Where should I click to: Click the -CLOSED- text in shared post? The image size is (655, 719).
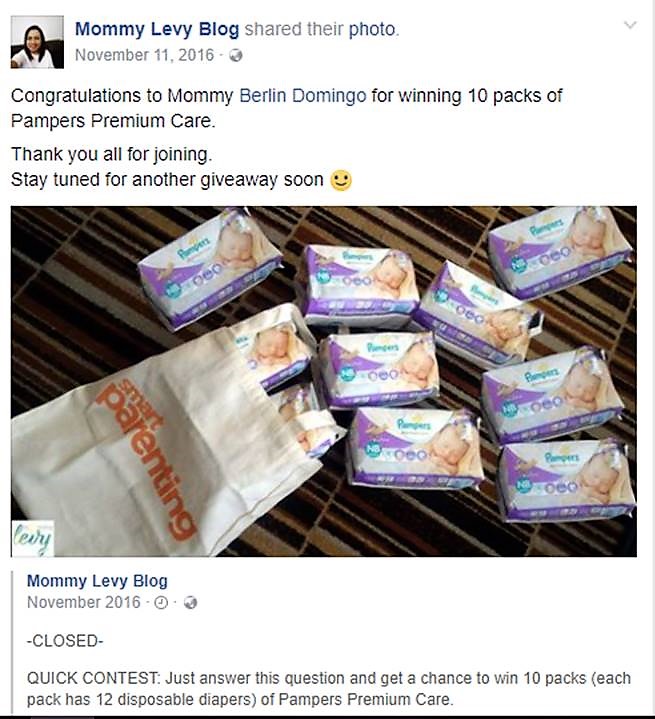[65, 641]
